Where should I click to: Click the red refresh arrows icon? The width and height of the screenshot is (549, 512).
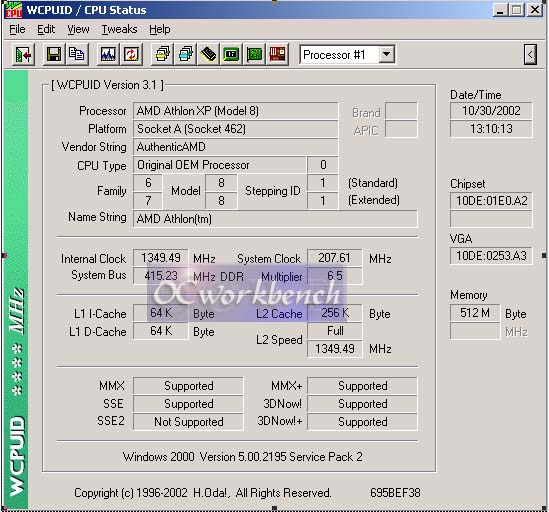[131, 54]
